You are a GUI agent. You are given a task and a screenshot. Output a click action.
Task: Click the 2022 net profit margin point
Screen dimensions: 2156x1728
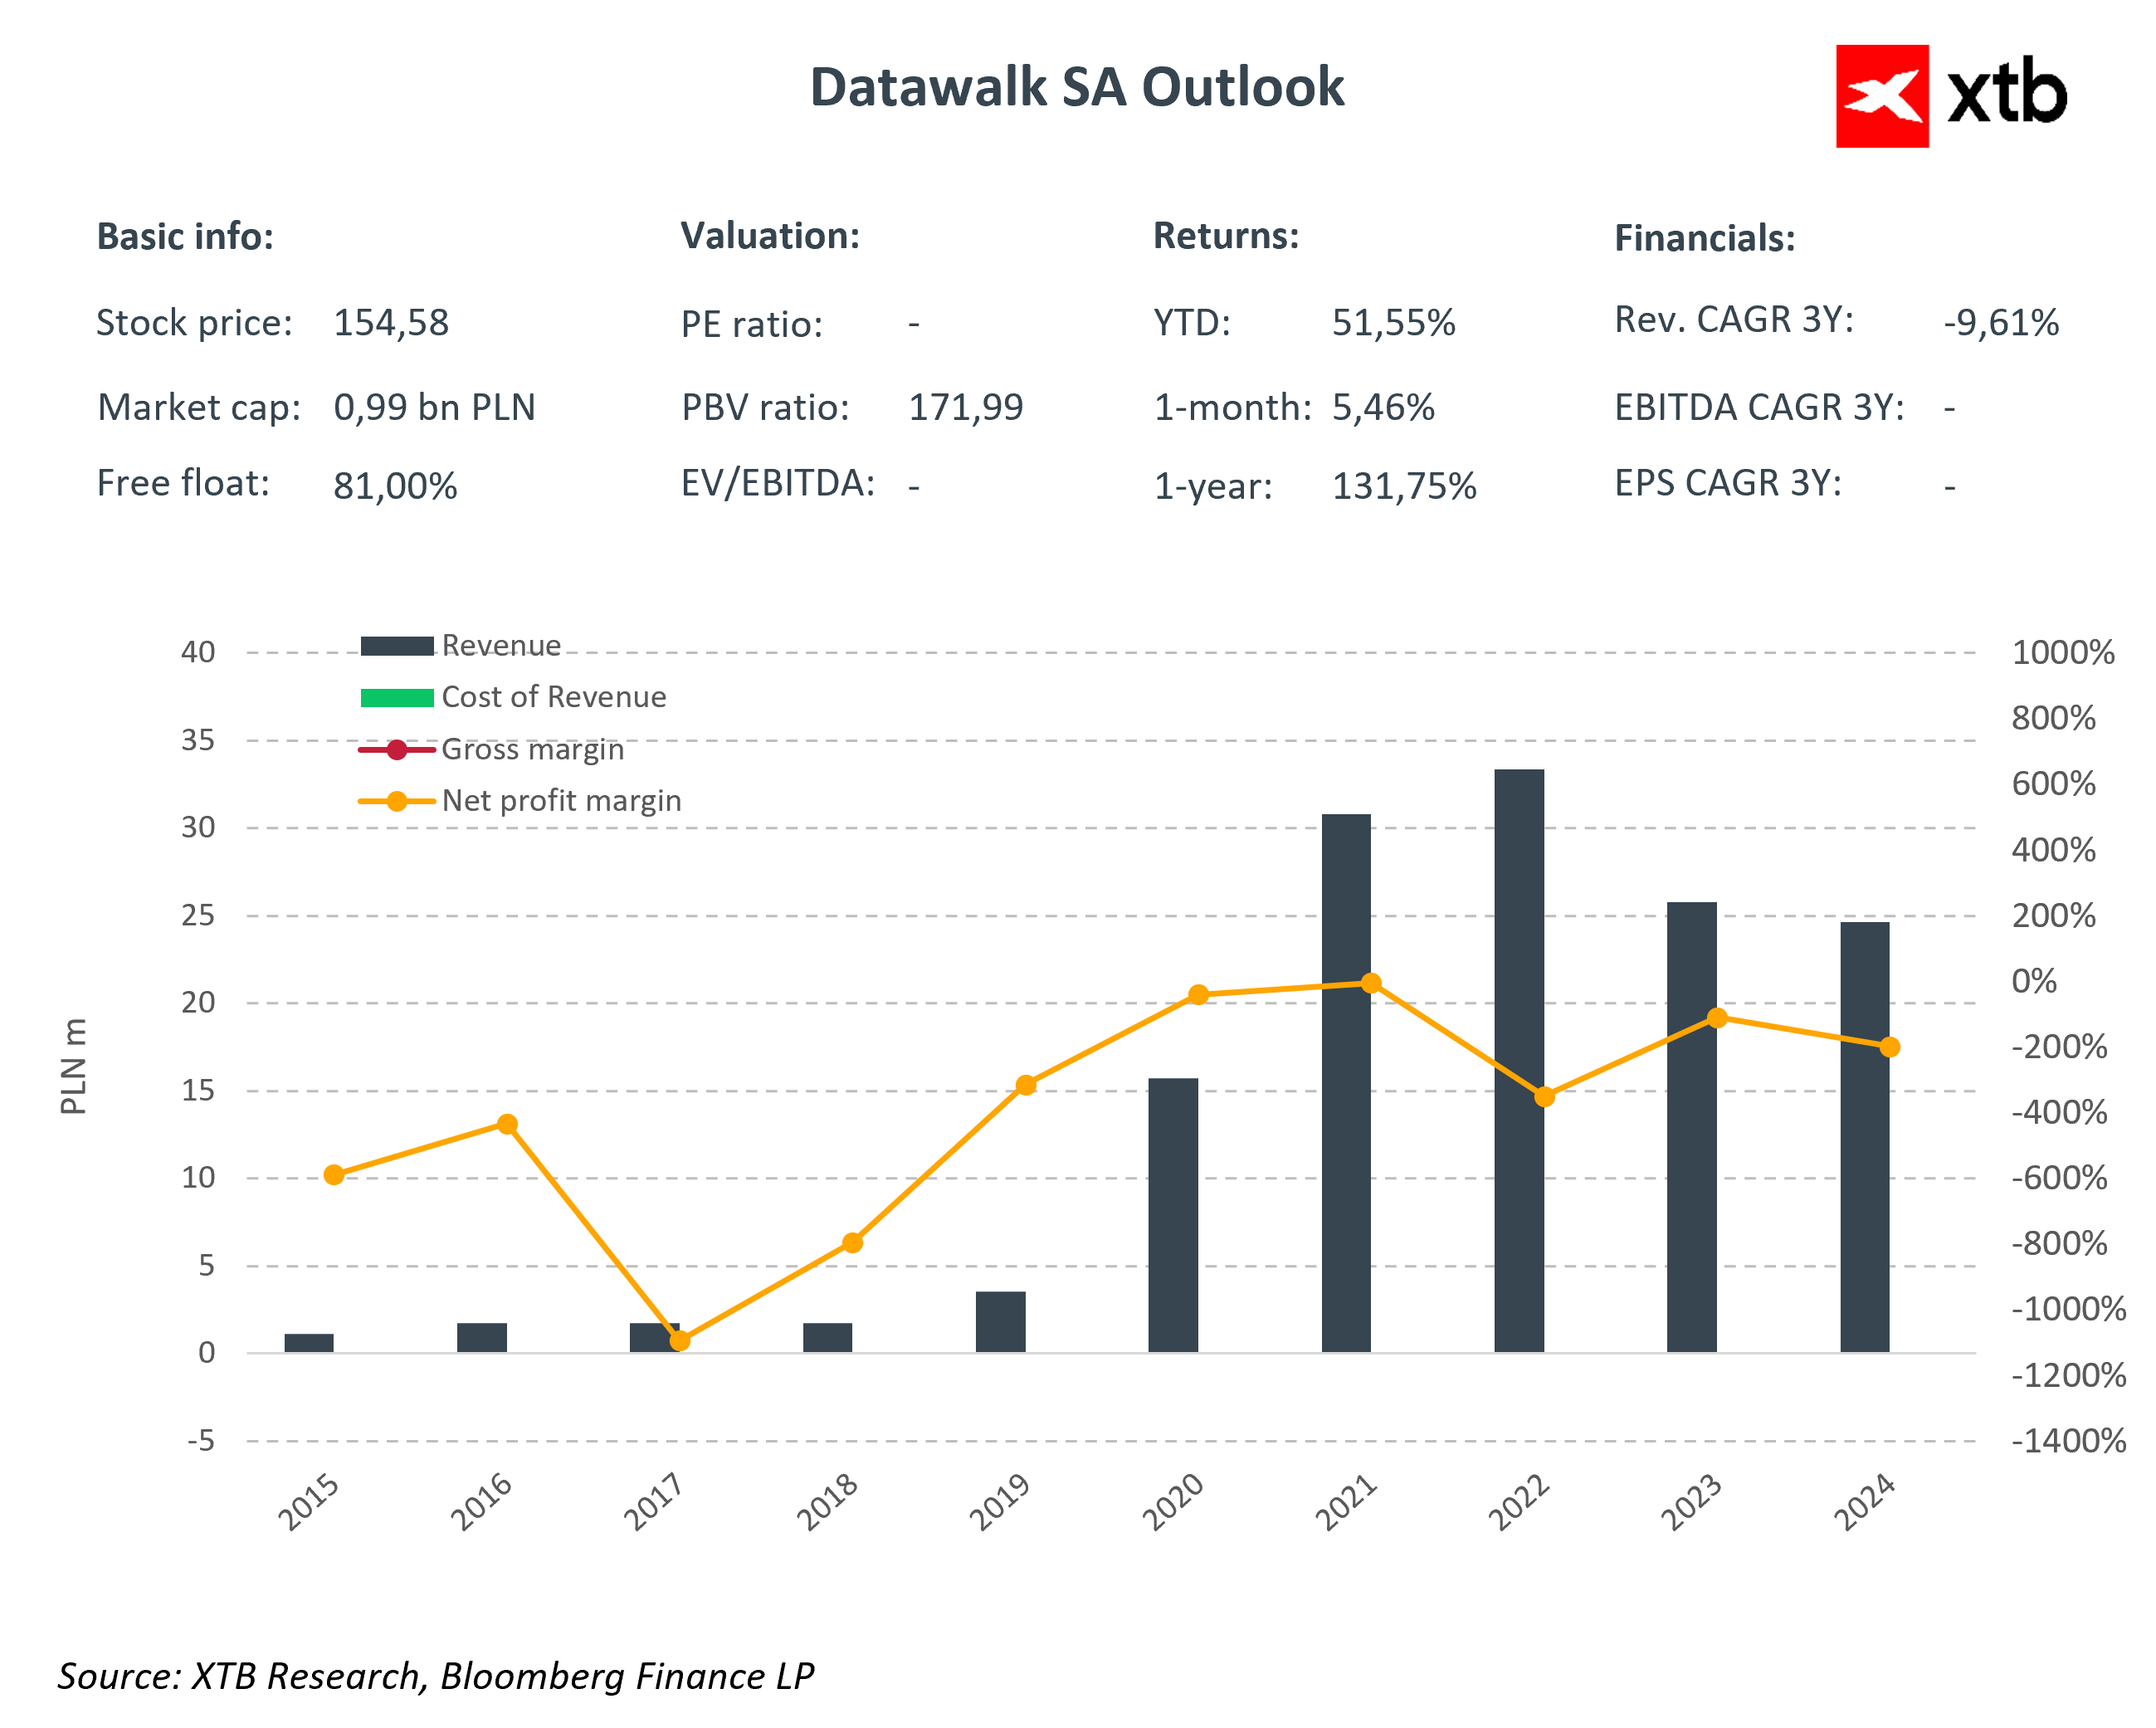pyautogui.click(x=1544, y=1097)
